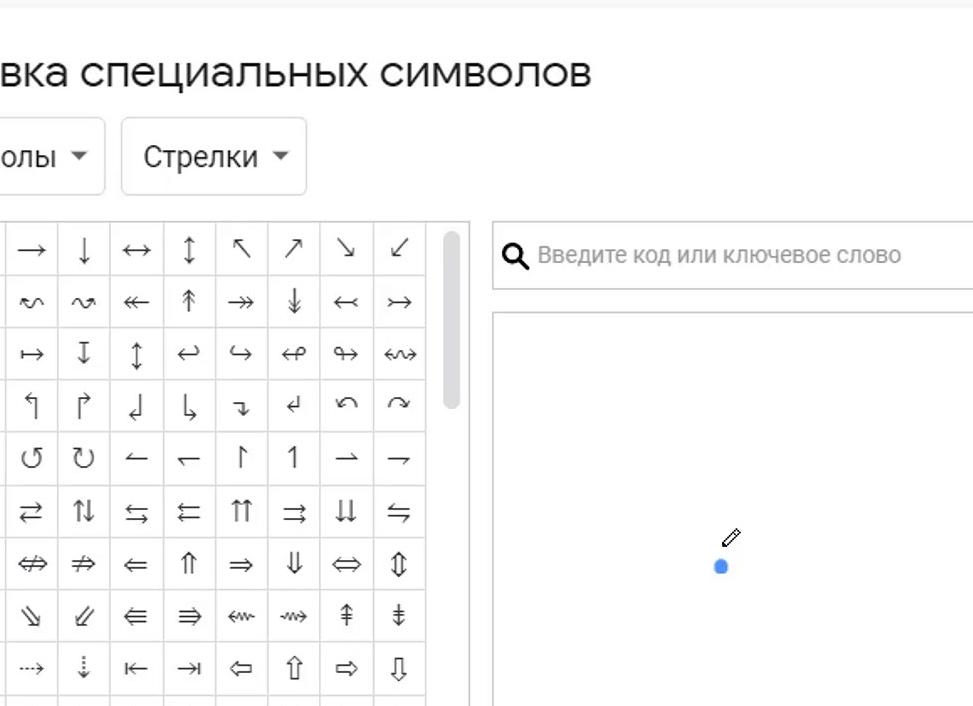Select the clockwise open circle arrow

pos(84,457)
